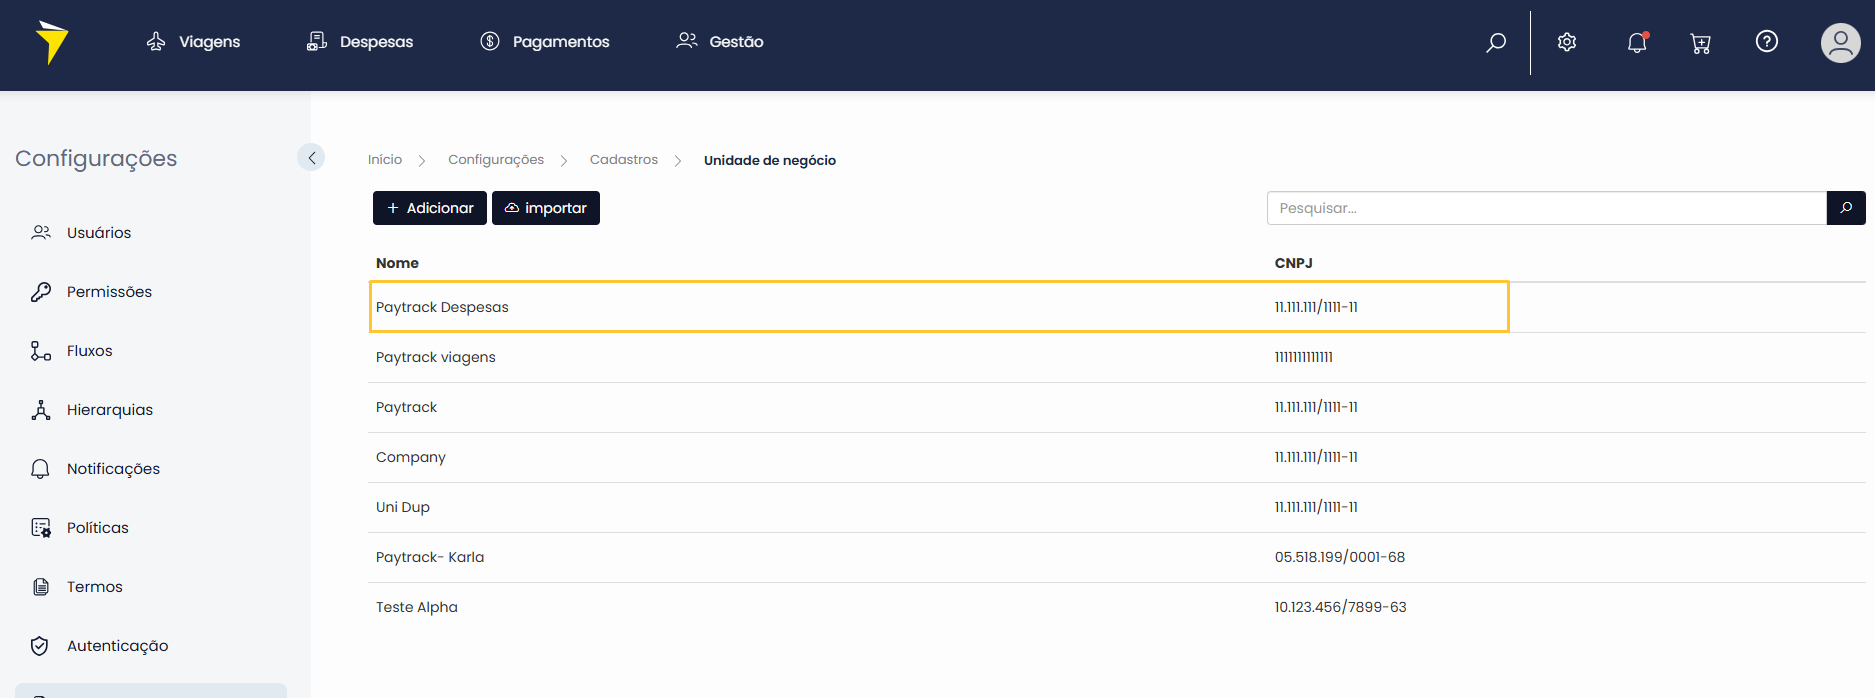
Task: Go to Usuários in the sidebar
Action: pos(82,233)
